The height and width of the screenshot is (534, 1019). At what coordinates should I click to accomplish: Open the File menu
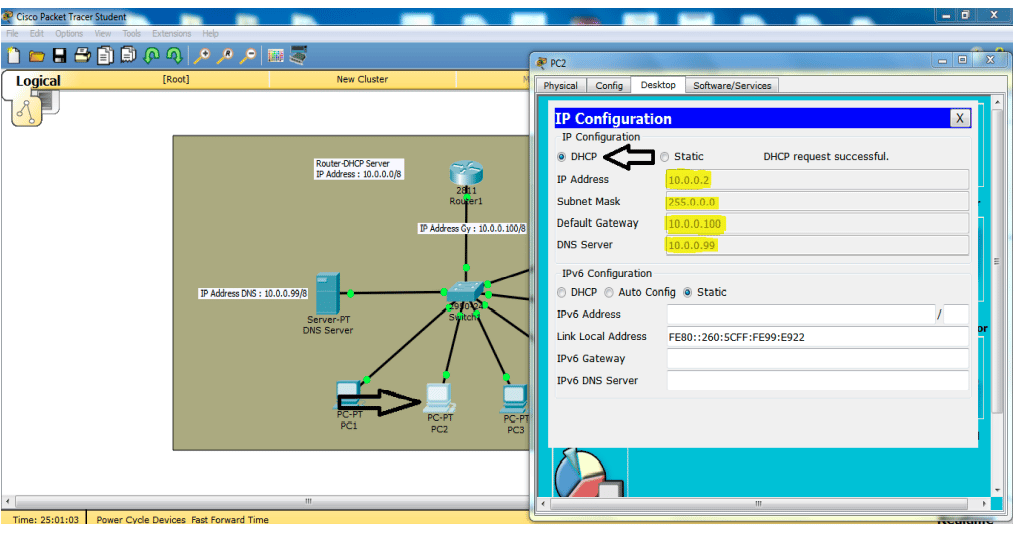pos(12,34)
